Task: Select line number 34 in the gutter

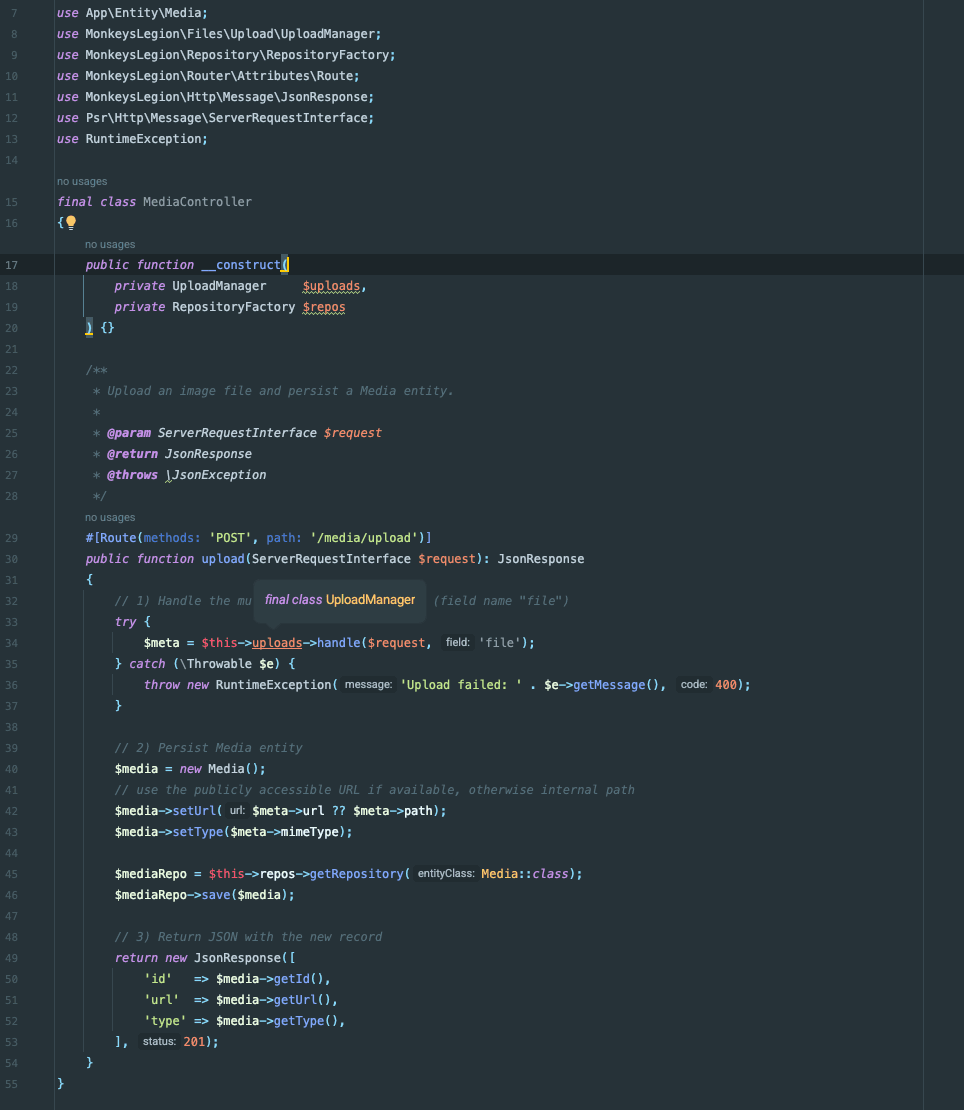Action: click(x=12, y=643)
